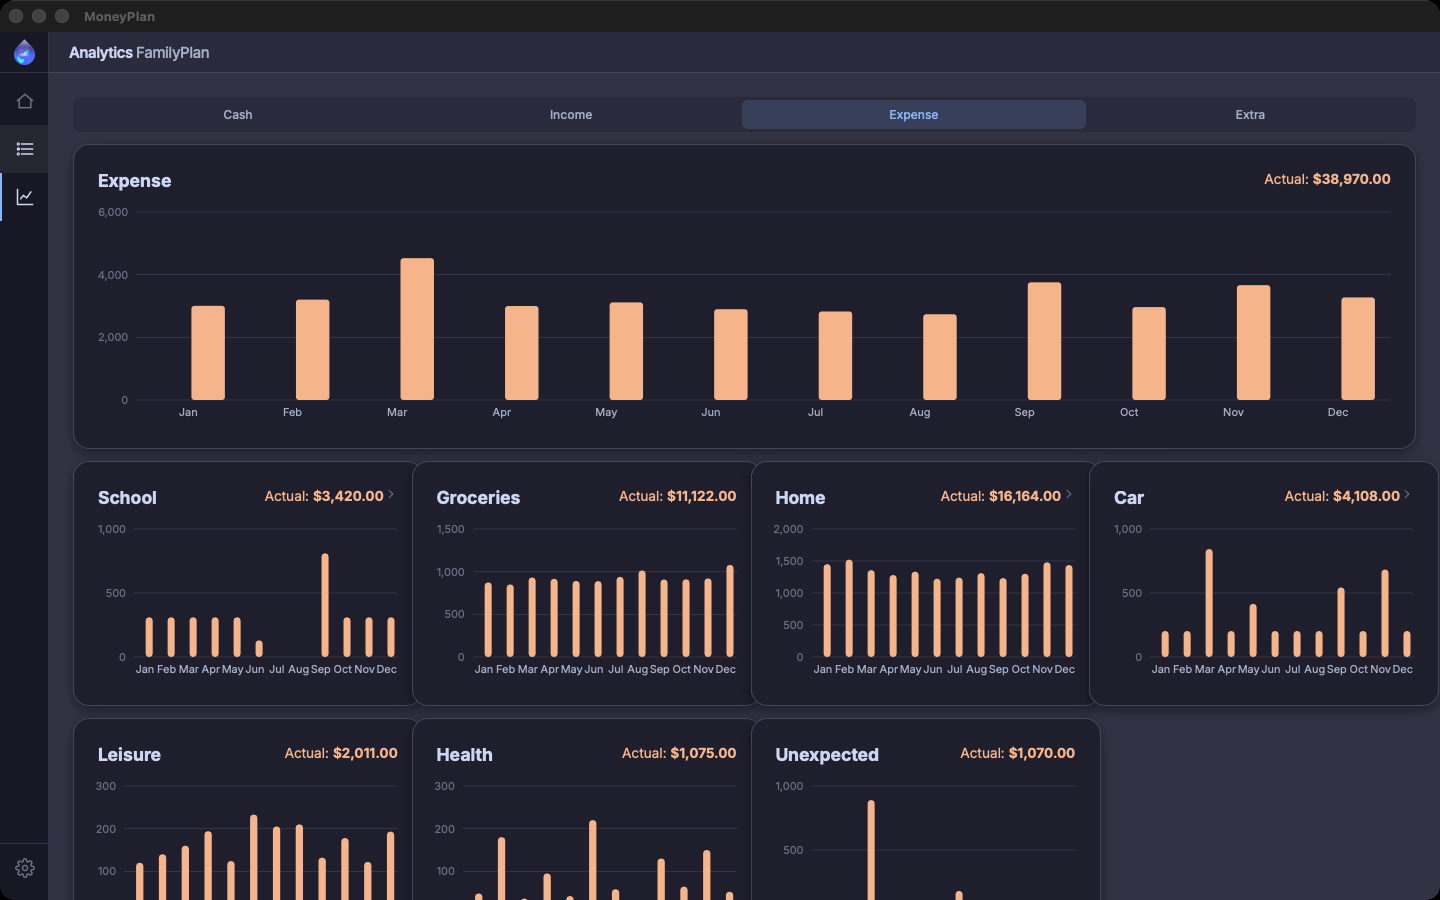This screenshot has height=900, width=1440.
Task: Click the MoneyPlan droplet logo
Action: 25,52
